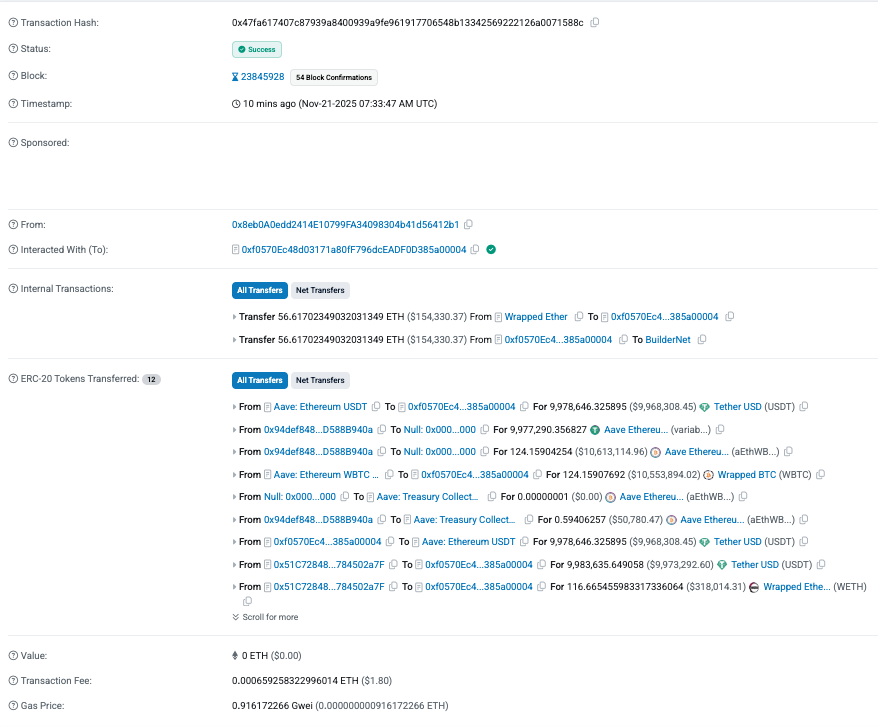Screen dimensions: 878x727
Task: Expand Scroll for more token transfers
Action: coord(265,617)
